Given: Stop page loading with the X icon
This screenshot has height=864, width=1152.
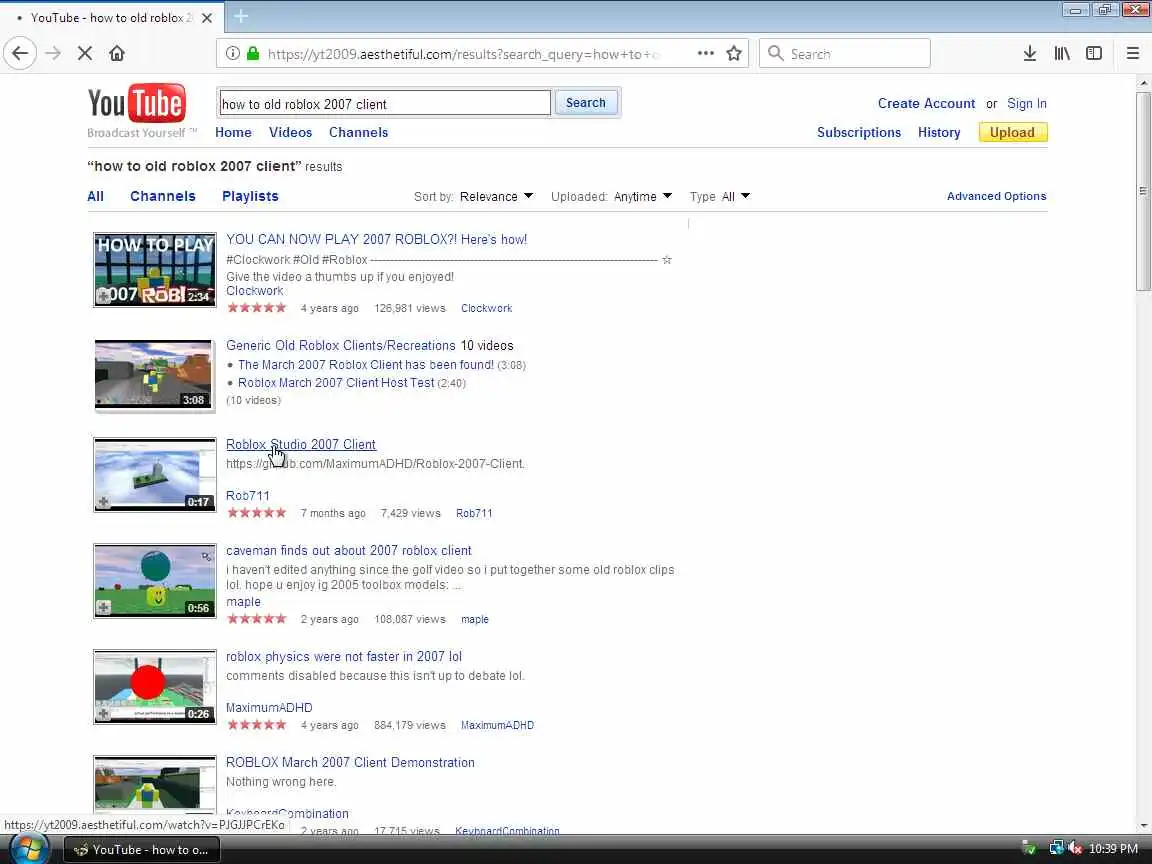Looking at the screenshot, I should [84, 53].
